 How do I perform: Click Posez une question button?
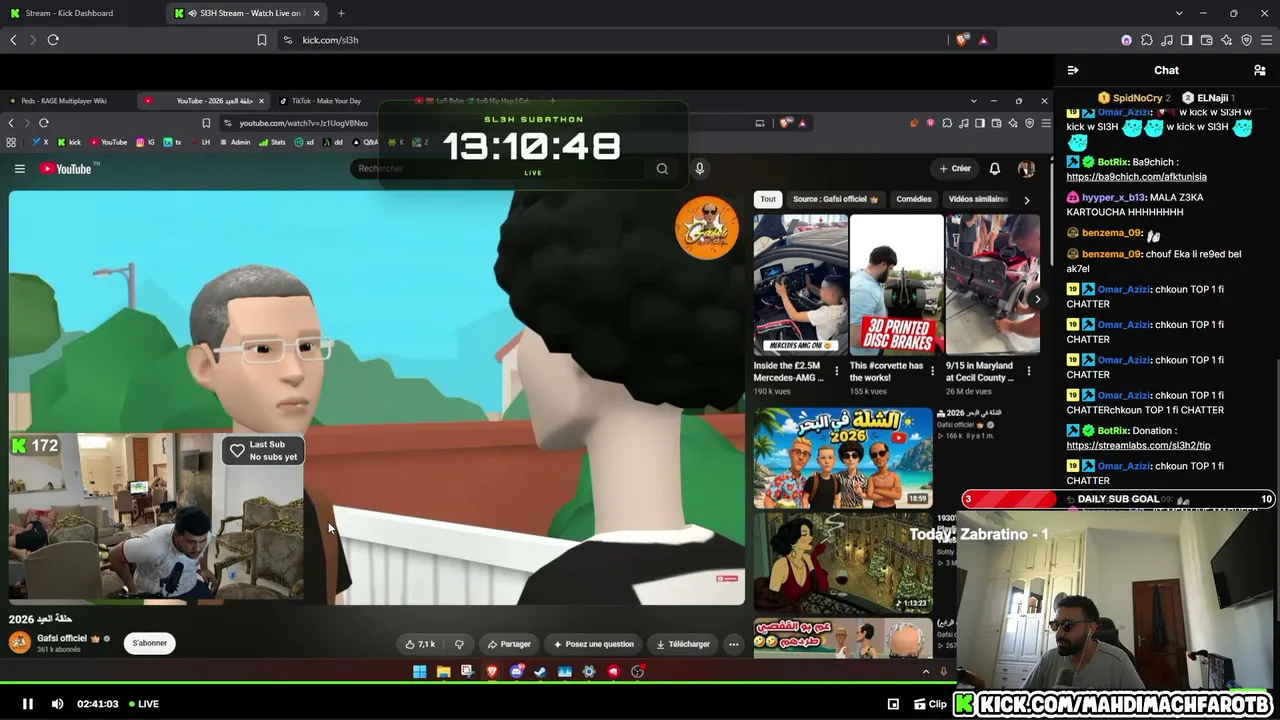[x=592, y=644]
